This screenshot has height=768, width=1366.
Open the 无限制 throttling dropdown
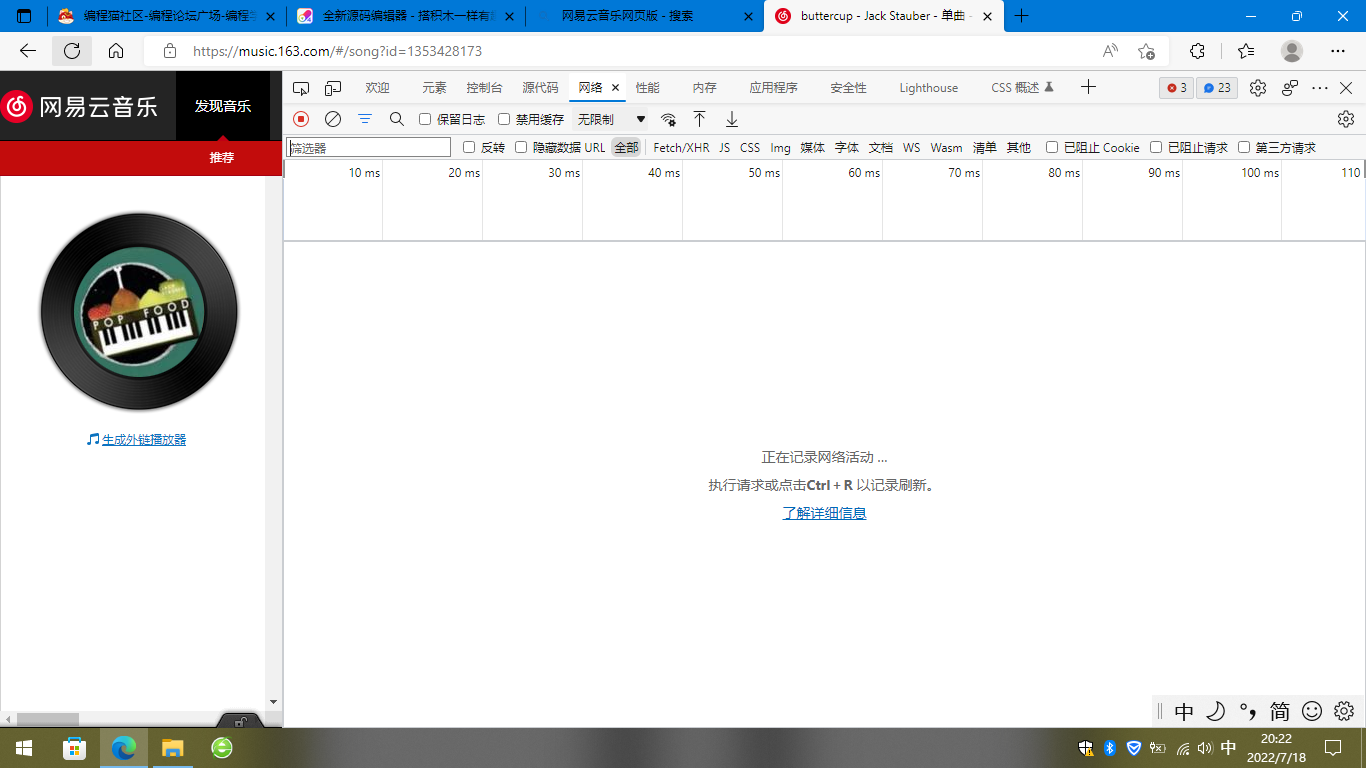point(611,119)
